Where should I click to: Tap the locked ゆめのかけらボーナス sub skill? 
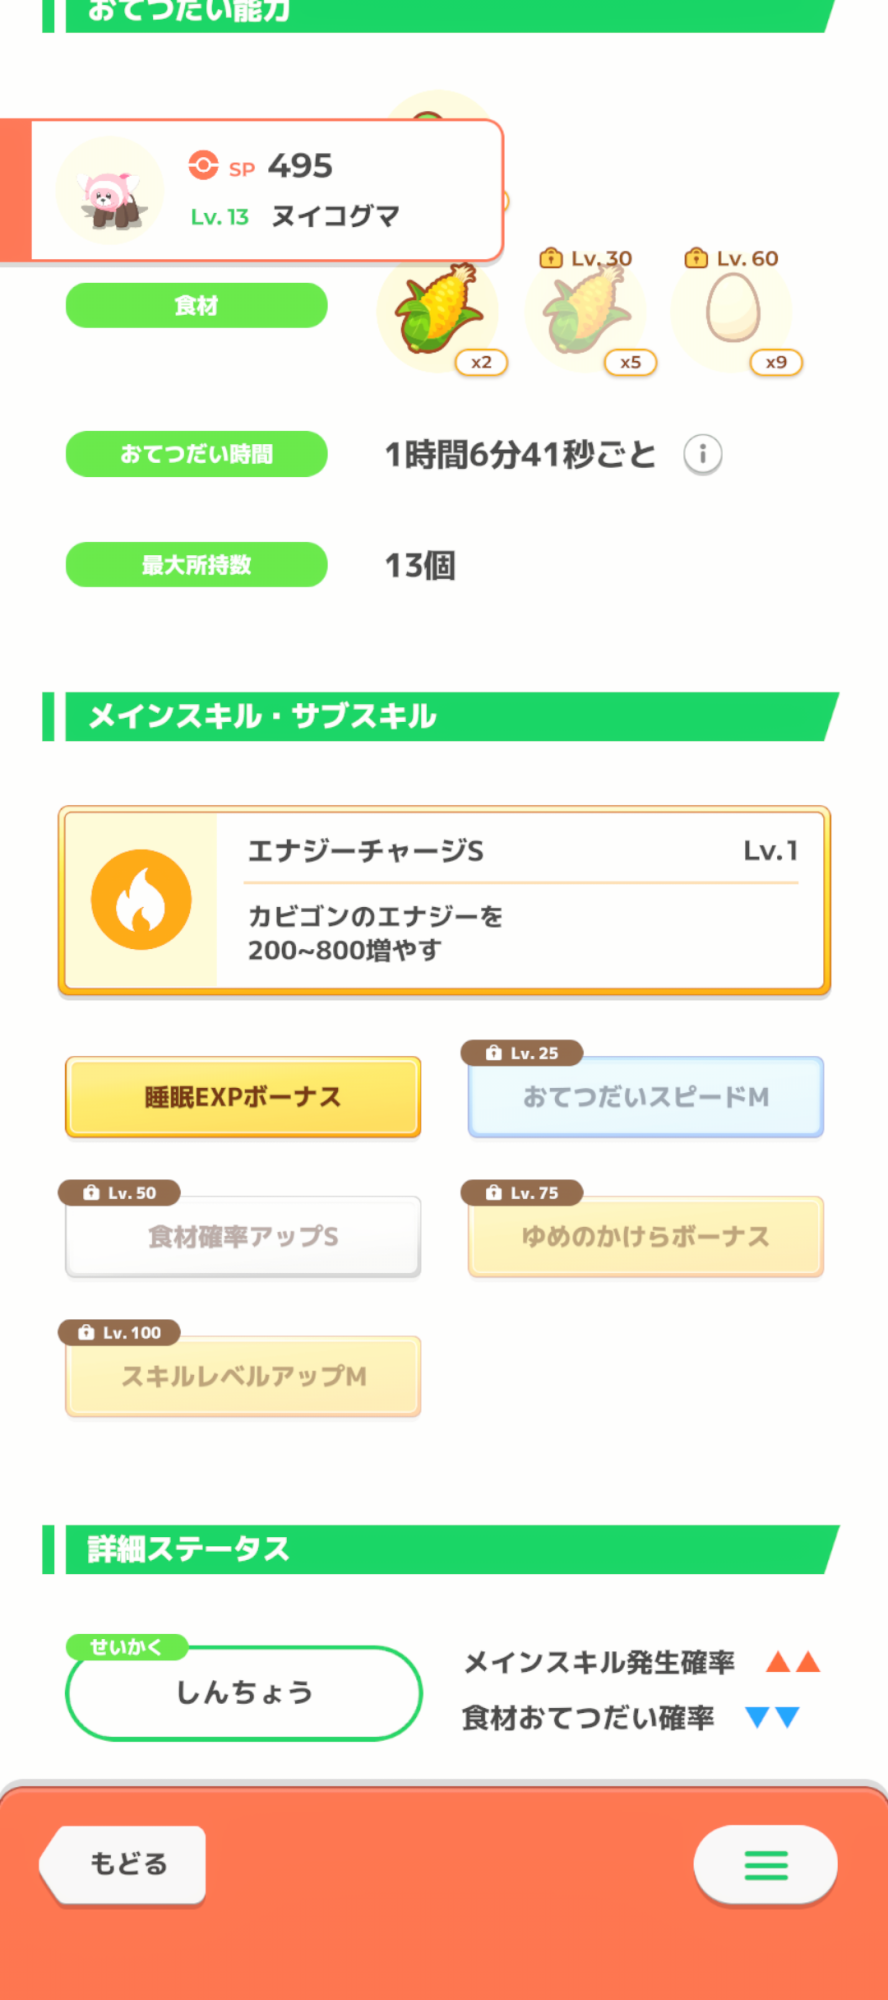[646, 1237]
